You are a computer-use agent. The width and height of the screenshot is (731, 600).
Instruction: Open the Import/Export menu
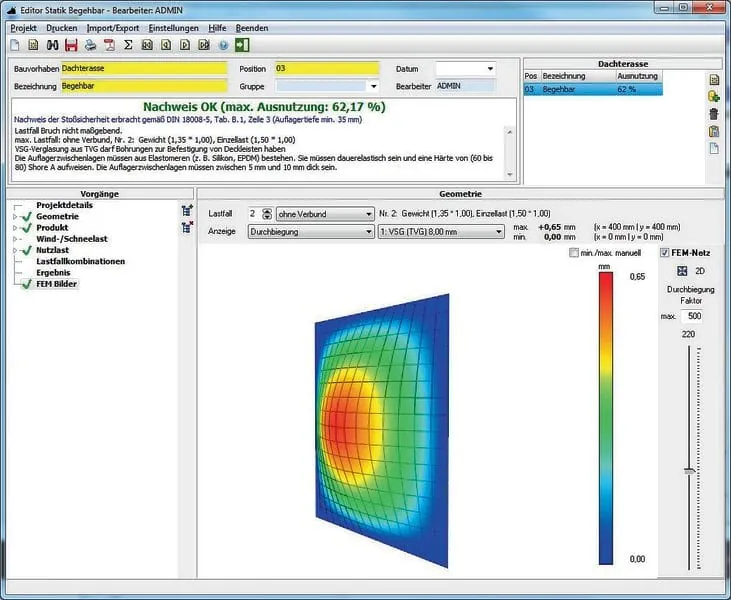[x=112, y=28]
